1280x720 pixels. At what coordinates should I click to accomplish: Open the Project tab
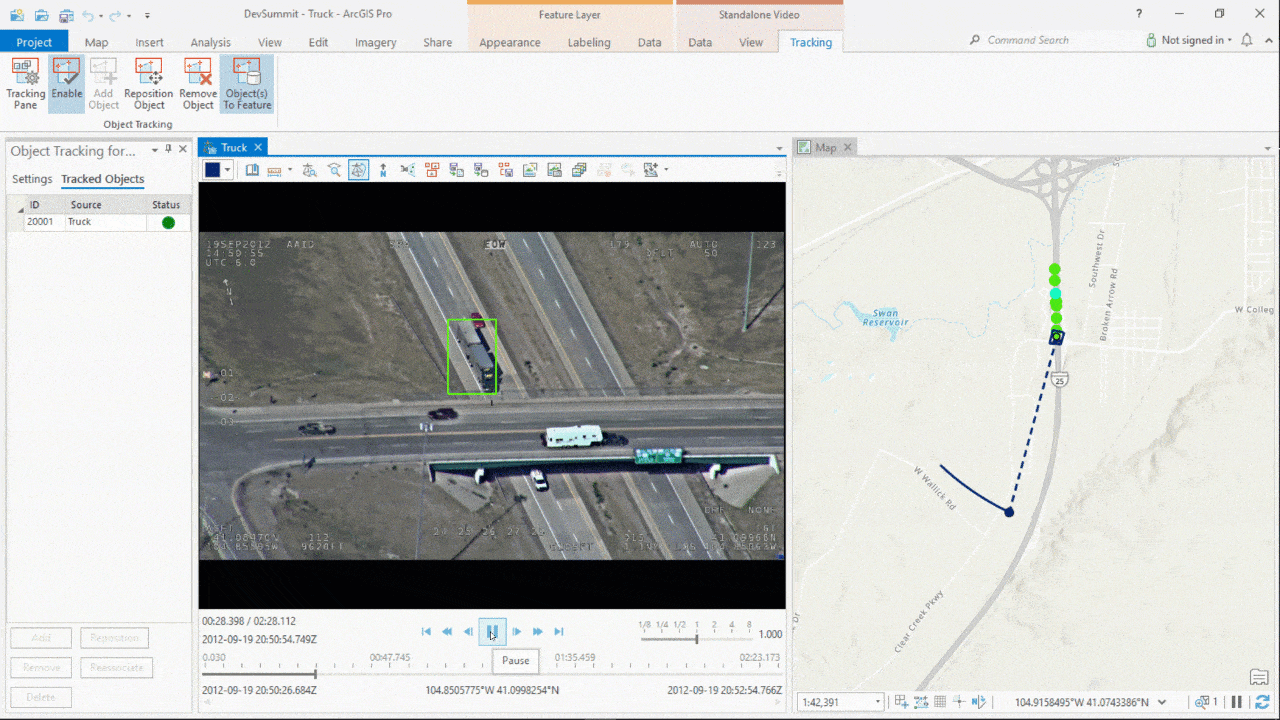click(34, 42)
